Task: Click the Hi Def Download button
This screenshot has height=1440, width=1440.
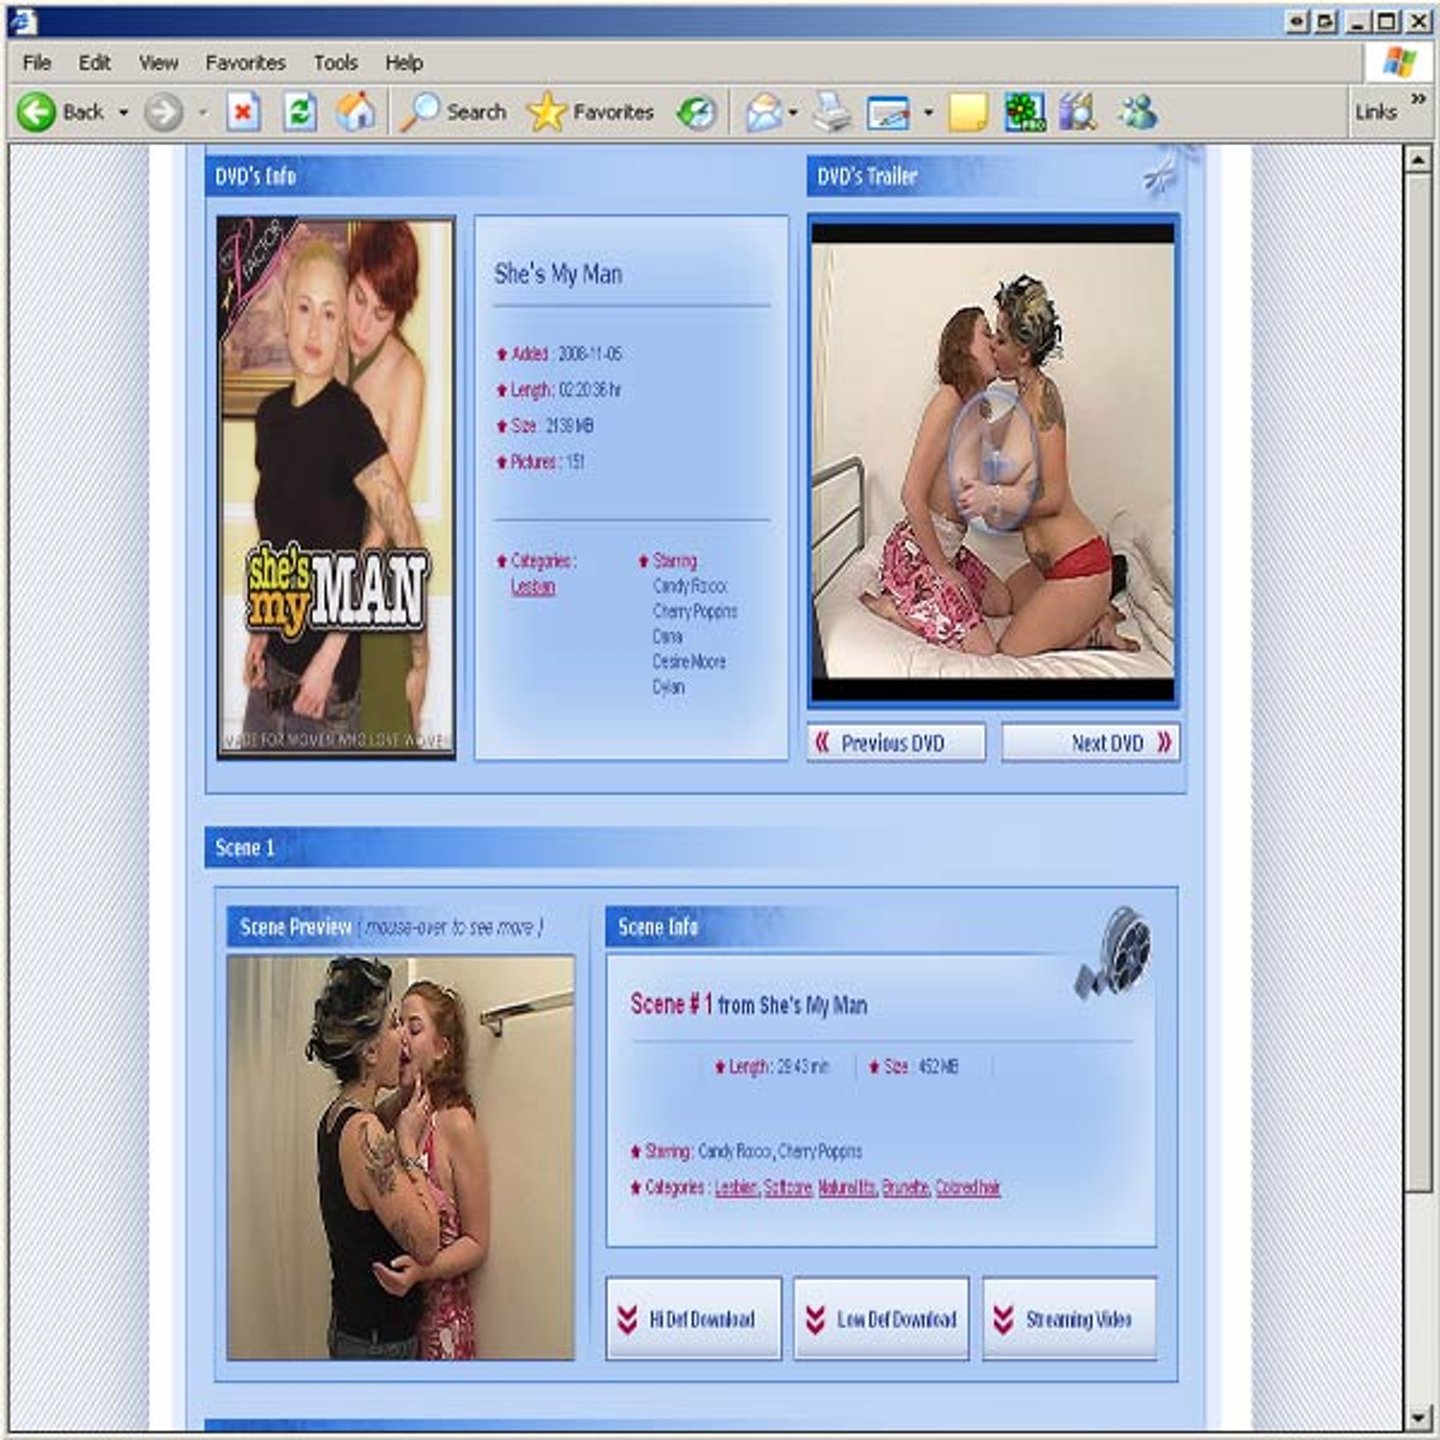Action: coord(693,1319)
